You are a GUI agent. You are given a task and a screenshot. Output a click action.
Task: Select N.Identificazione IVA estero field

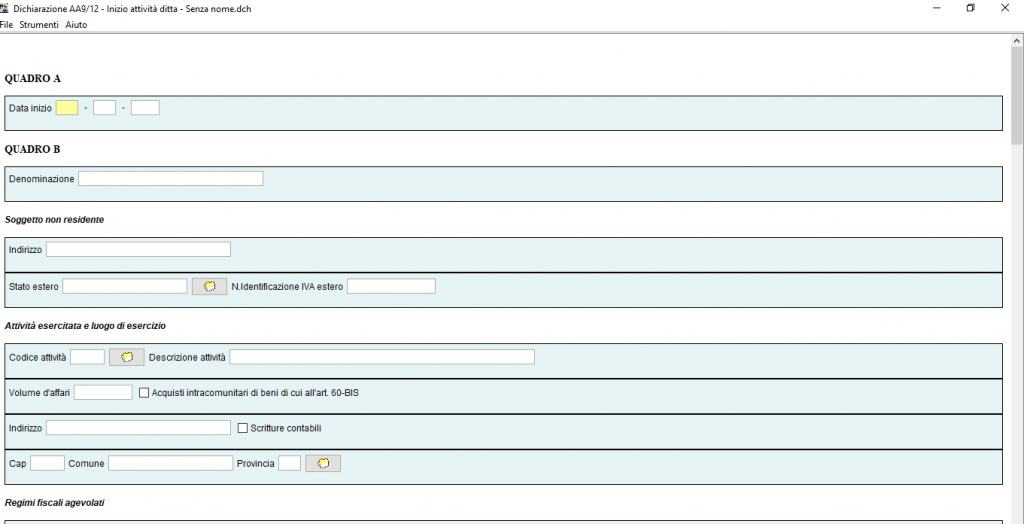(x=391, y=286)
